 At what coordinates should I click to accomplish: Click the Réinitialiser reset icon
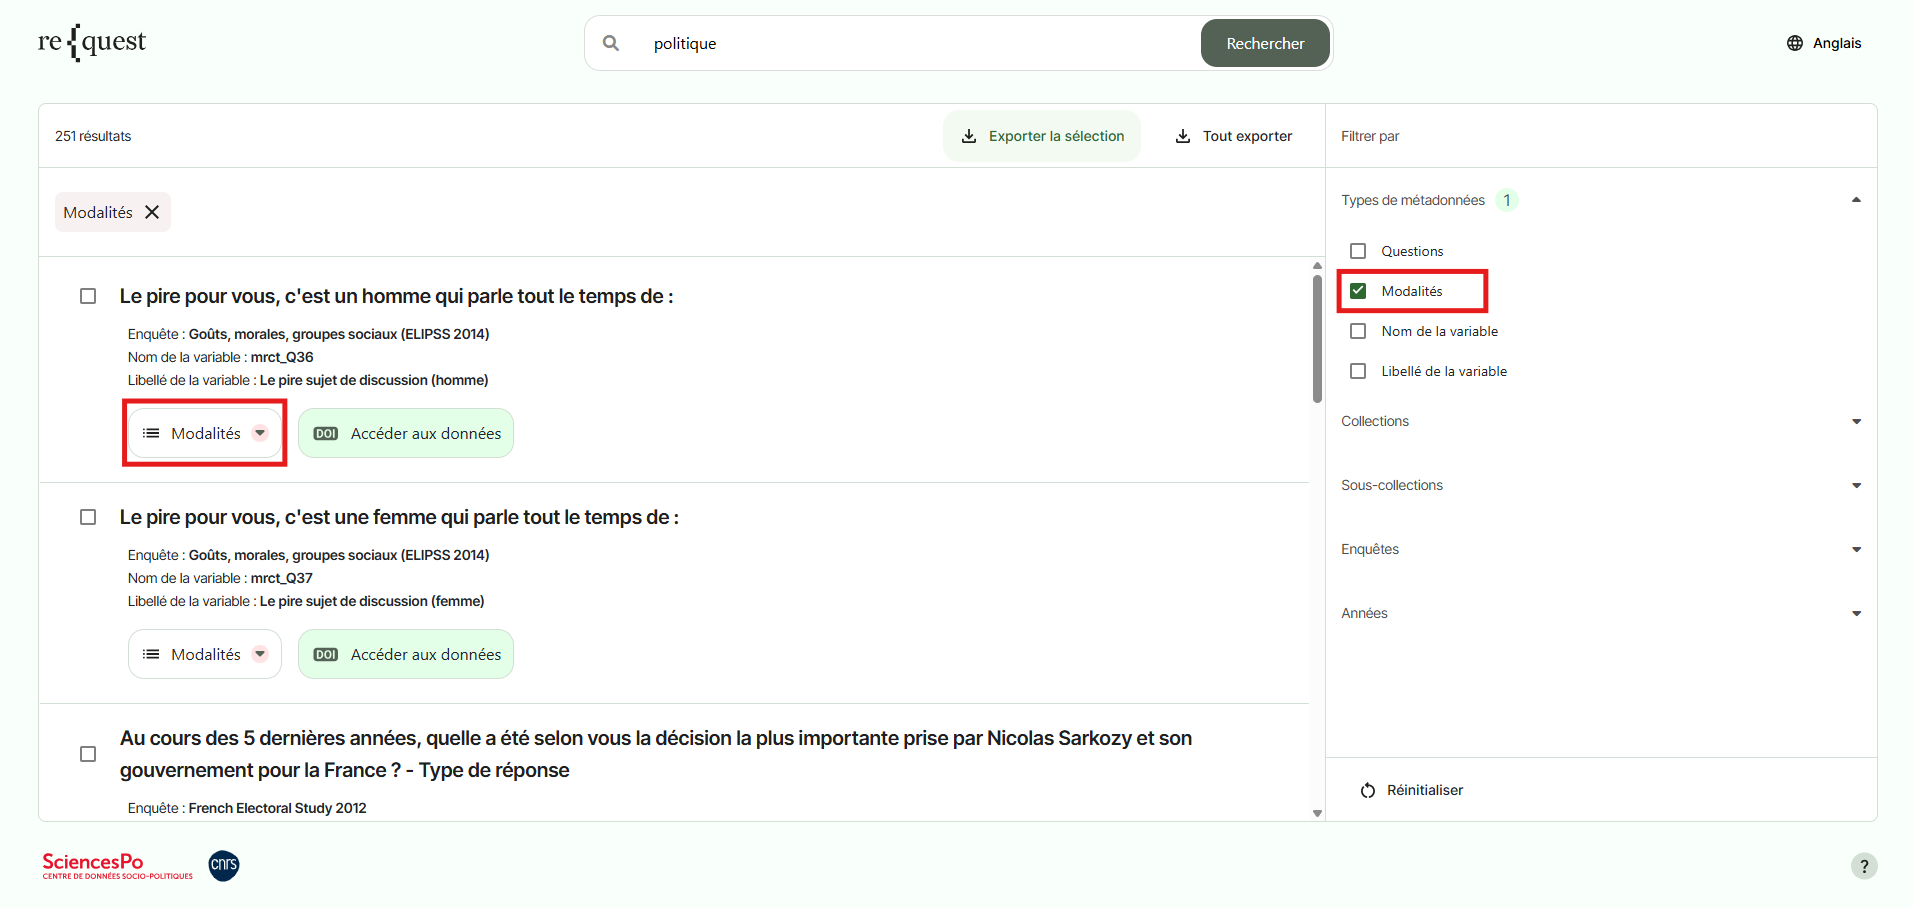pos(1368,790)
